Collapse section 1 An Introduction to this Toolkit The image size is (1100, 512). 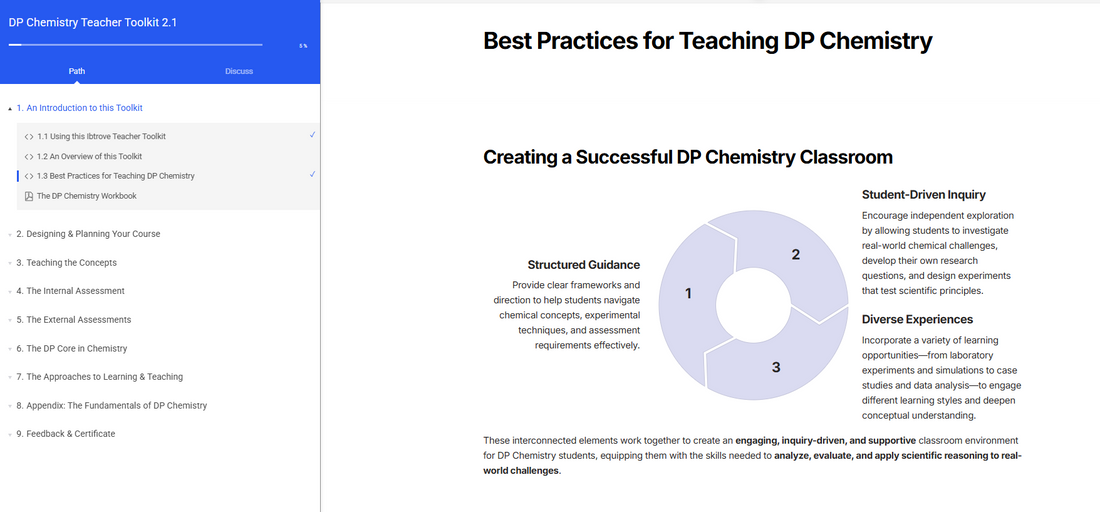(10, 108)
